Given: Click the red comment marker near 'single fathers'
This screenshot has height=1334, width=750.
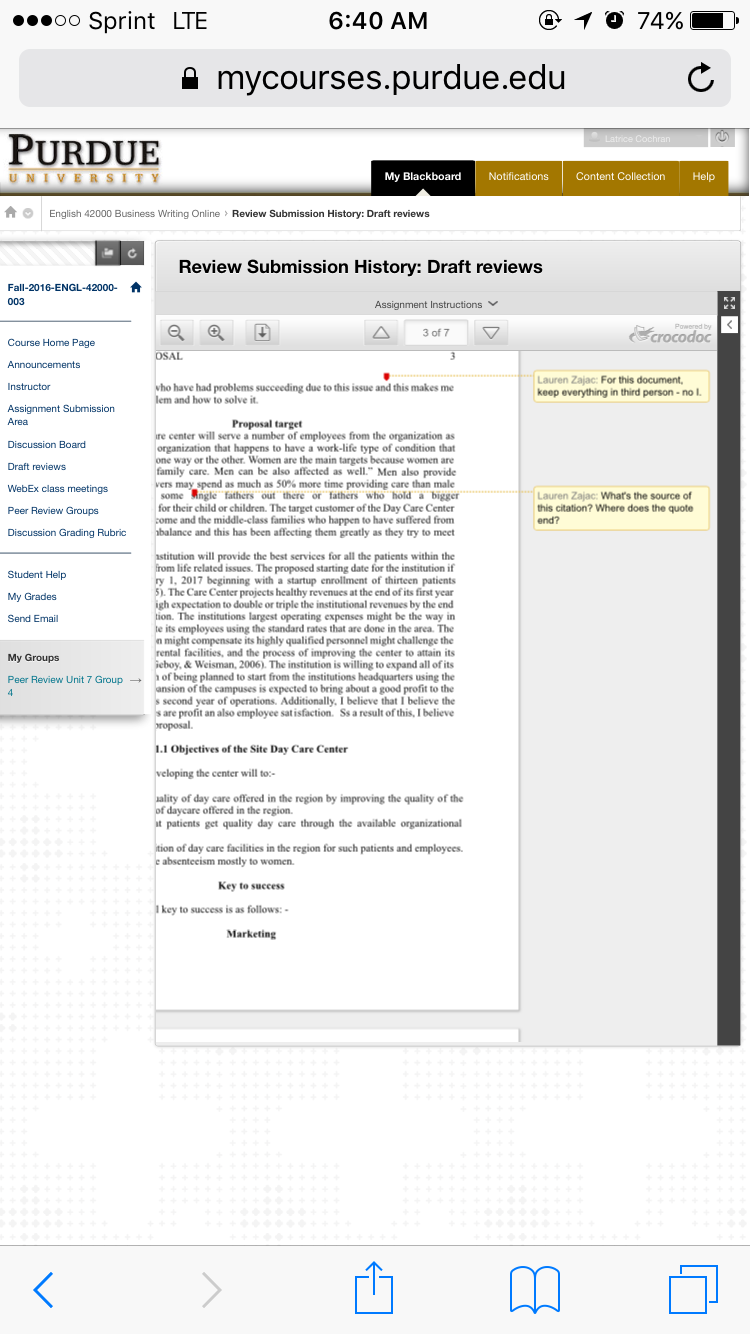Looking at the screenshot, I should tap(194, 492).
